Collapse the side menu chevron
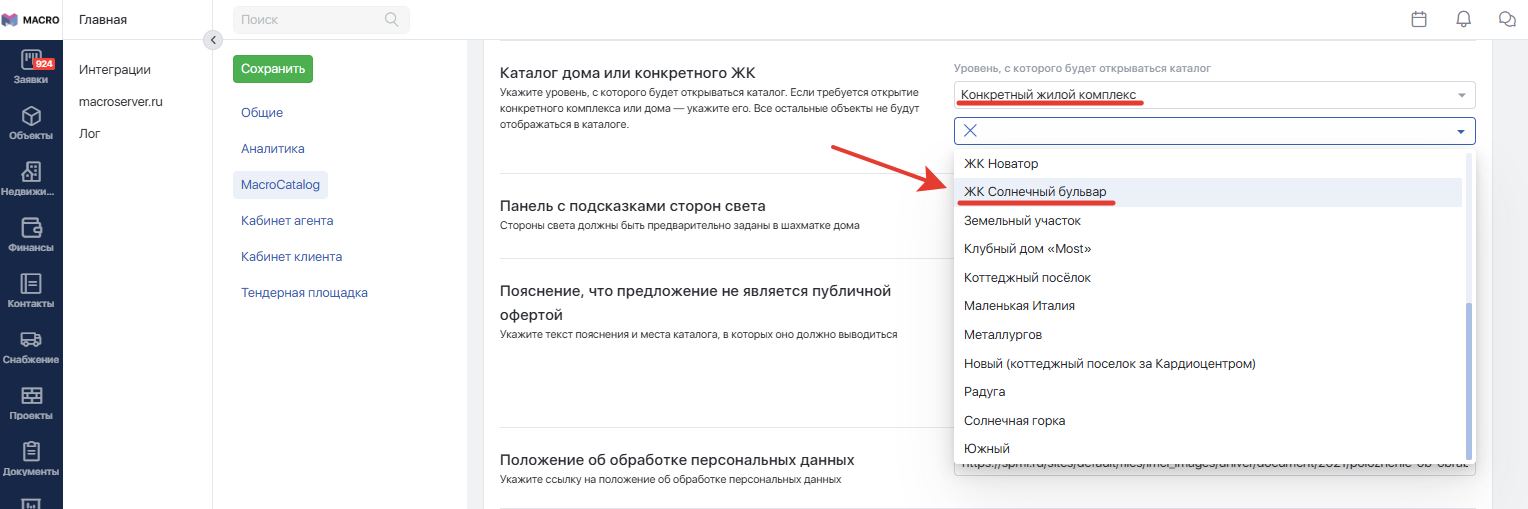Image resolution: width=1528 pixels, height=509 pixels. point(212,39)
